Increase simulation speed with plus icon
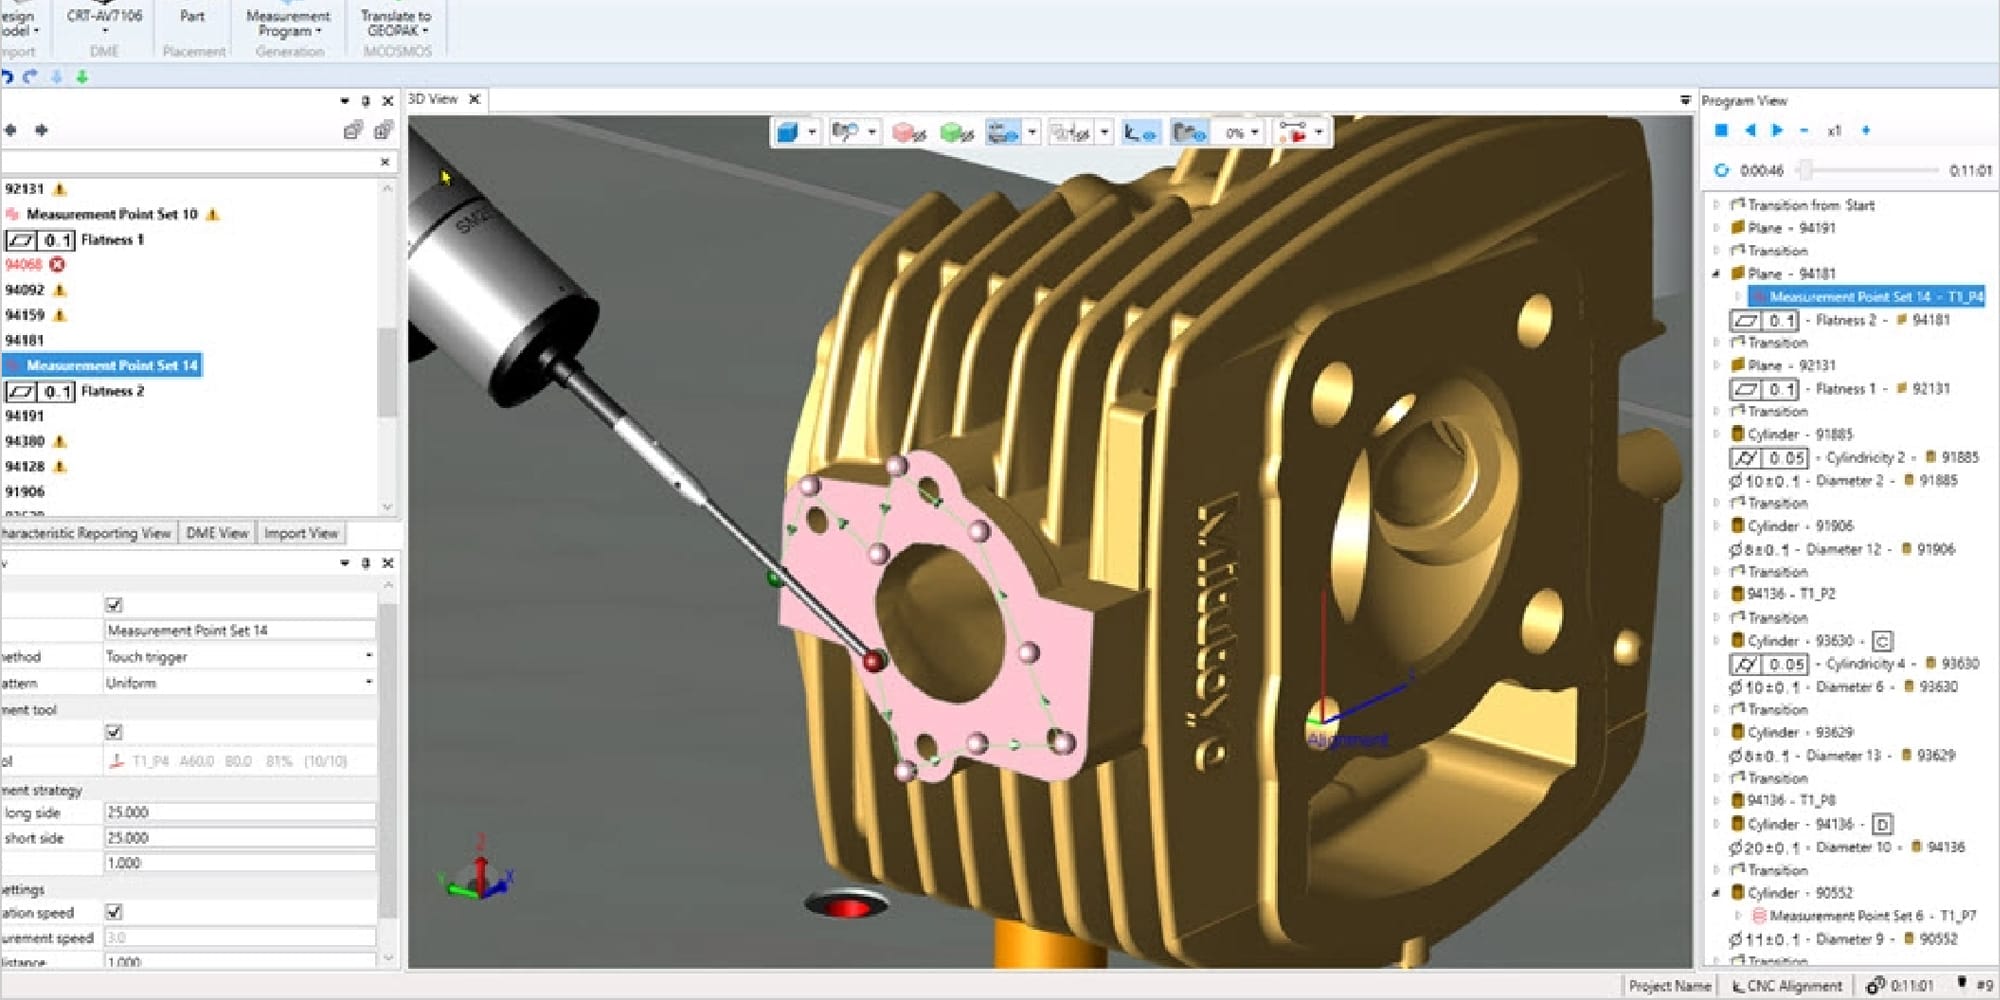Viewport: 2000px width, 1000px height. 1865,130
